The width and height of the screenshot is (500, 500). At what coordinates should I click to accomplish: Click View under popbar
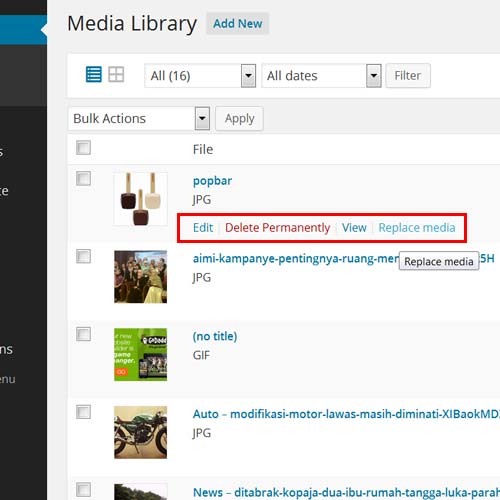coord(354,228)
